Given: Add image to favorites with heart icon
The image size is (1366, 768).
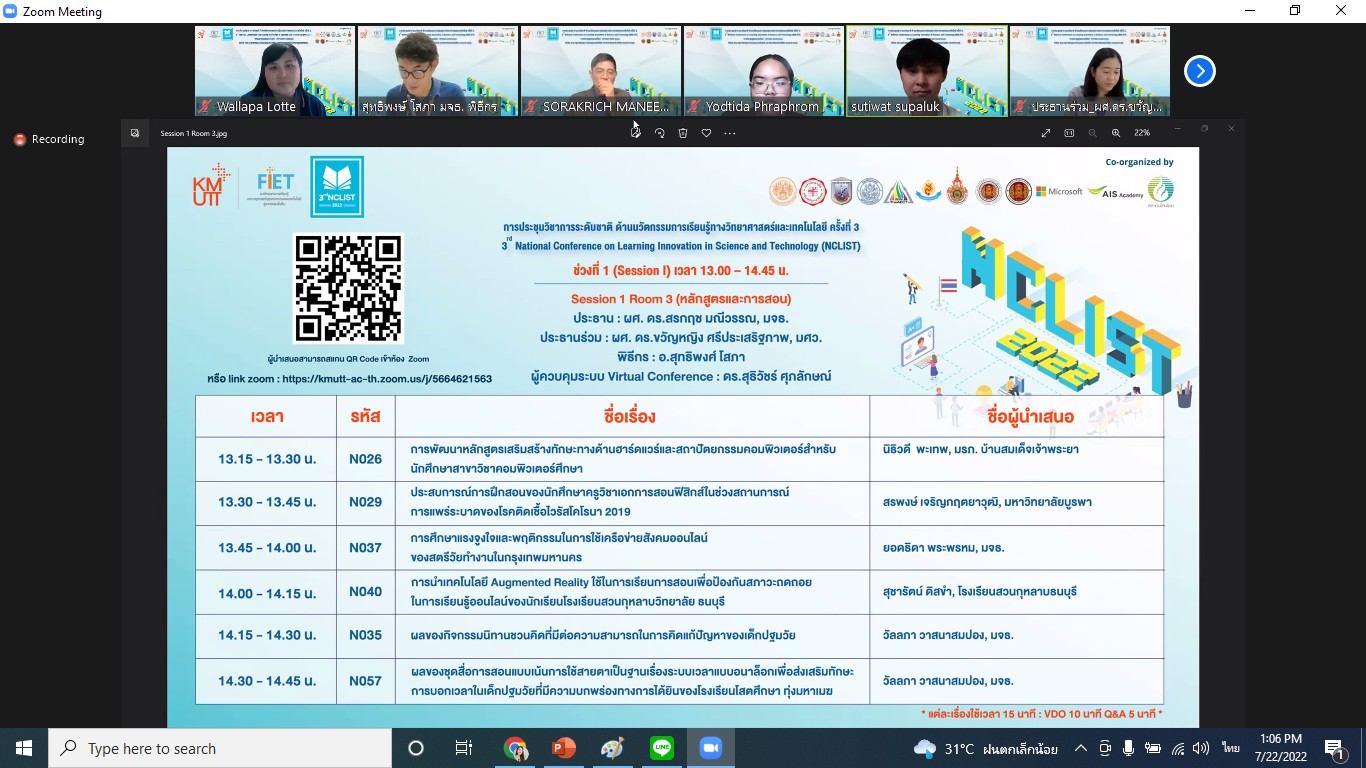Looking at the screenshot, I should [x=706, y=133].
